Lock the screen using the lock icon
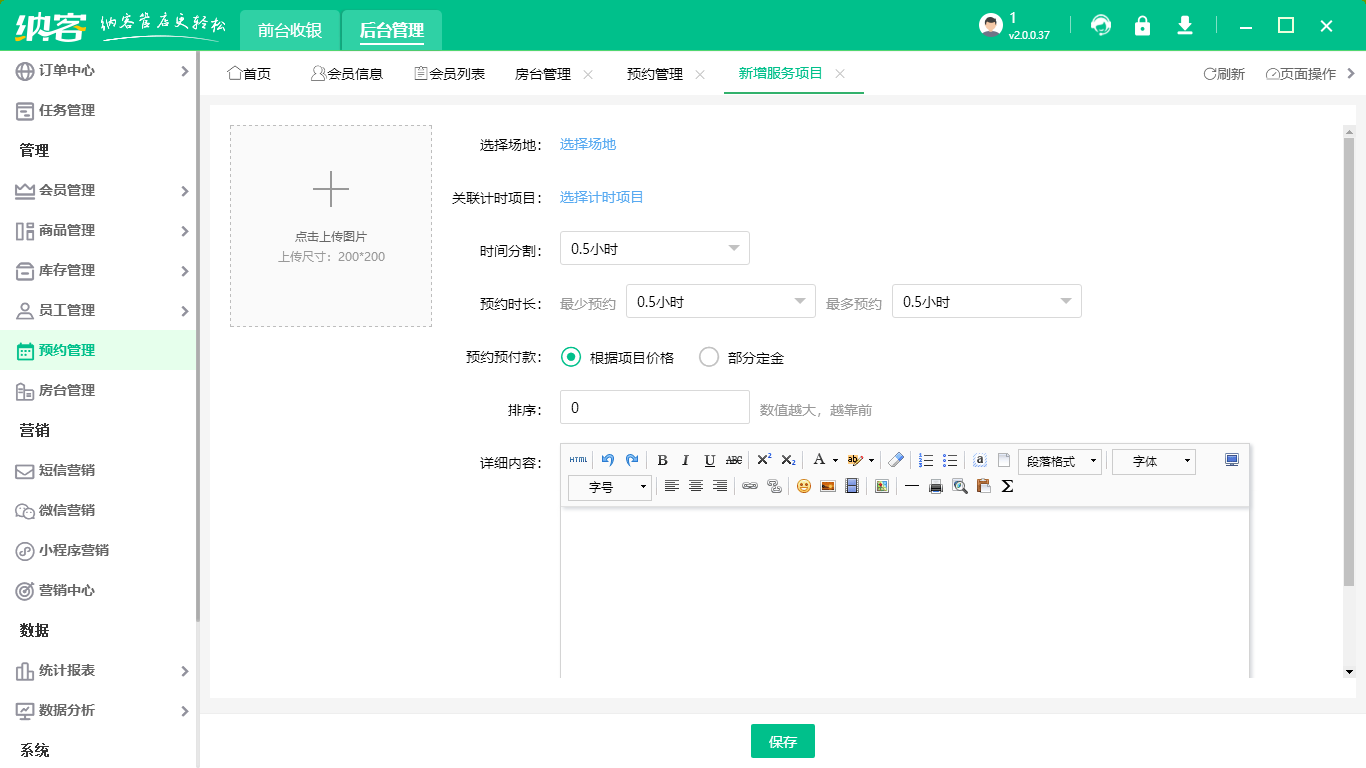 tap(1142, 26)
